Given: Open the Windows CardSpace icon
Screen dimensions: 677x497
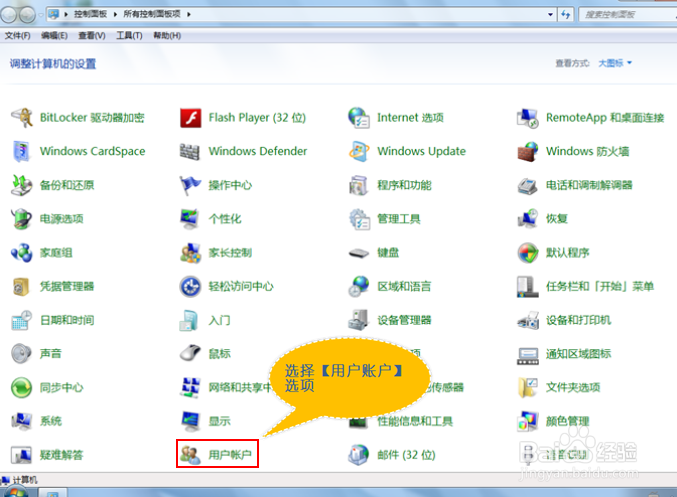Looking at the screenshot, I should click(x=22, y=152).
